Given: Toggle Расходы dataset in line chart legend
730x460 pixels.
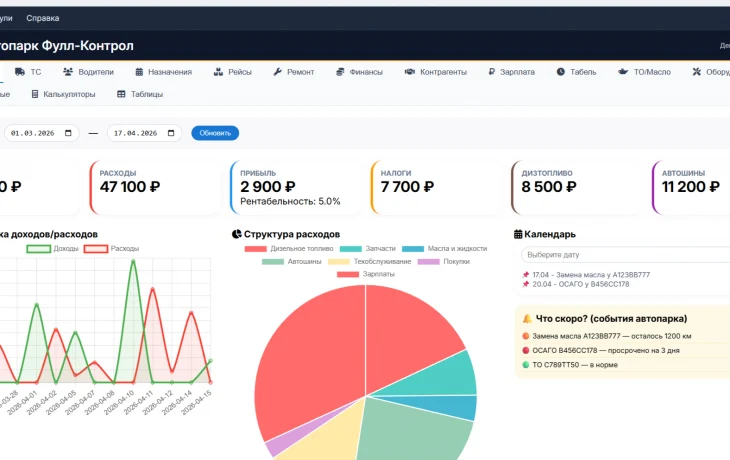Looking at the screenshot, I should [112, 249].
